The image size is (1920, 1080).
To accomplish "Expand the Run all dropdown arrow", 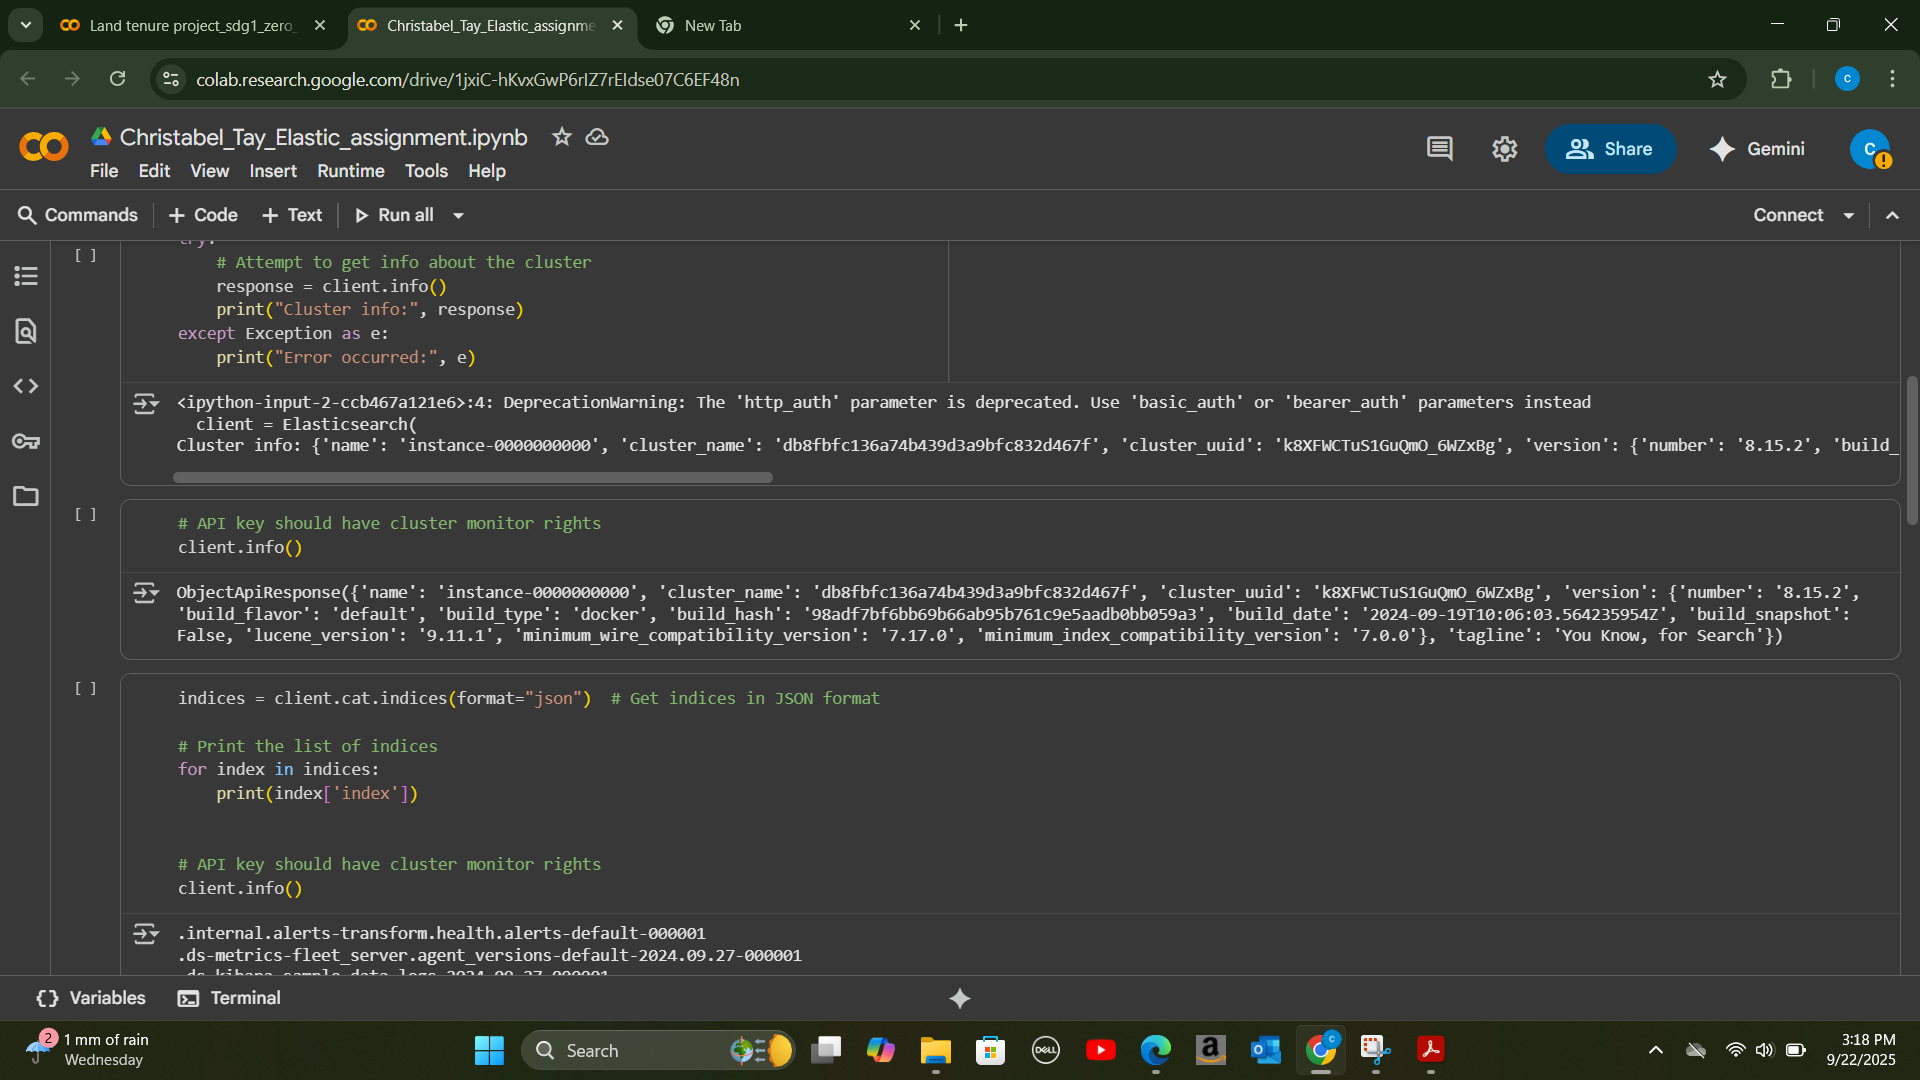I will pyautogui.click(x=458, y=215).
